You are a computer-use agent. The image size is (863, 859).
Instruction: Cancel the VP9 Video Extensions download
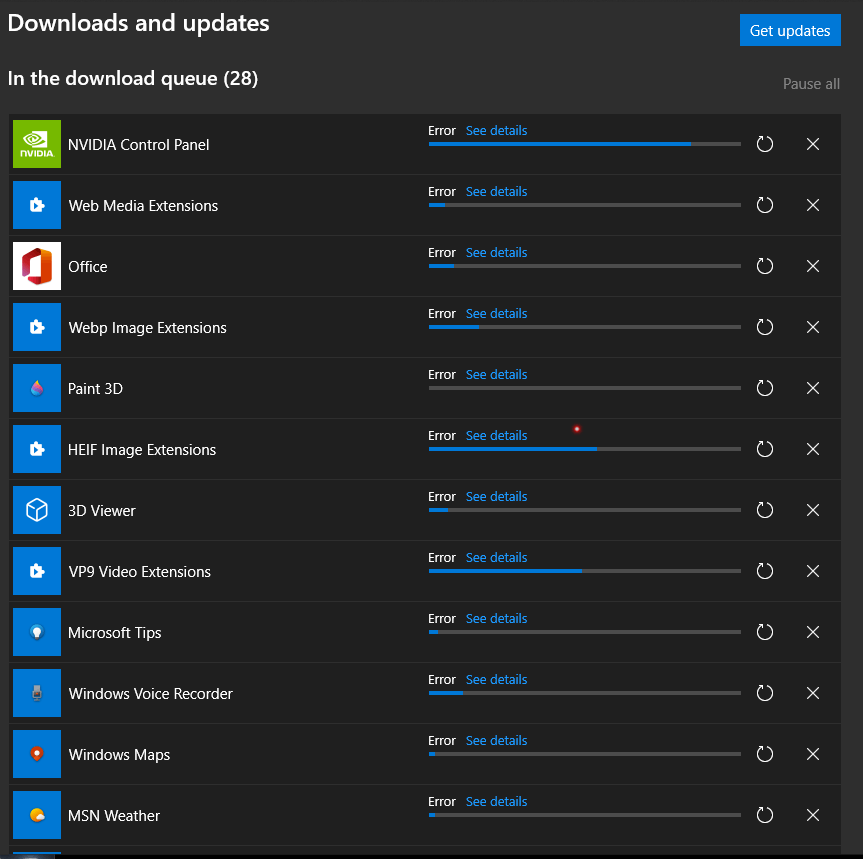[x=813, y=572]
